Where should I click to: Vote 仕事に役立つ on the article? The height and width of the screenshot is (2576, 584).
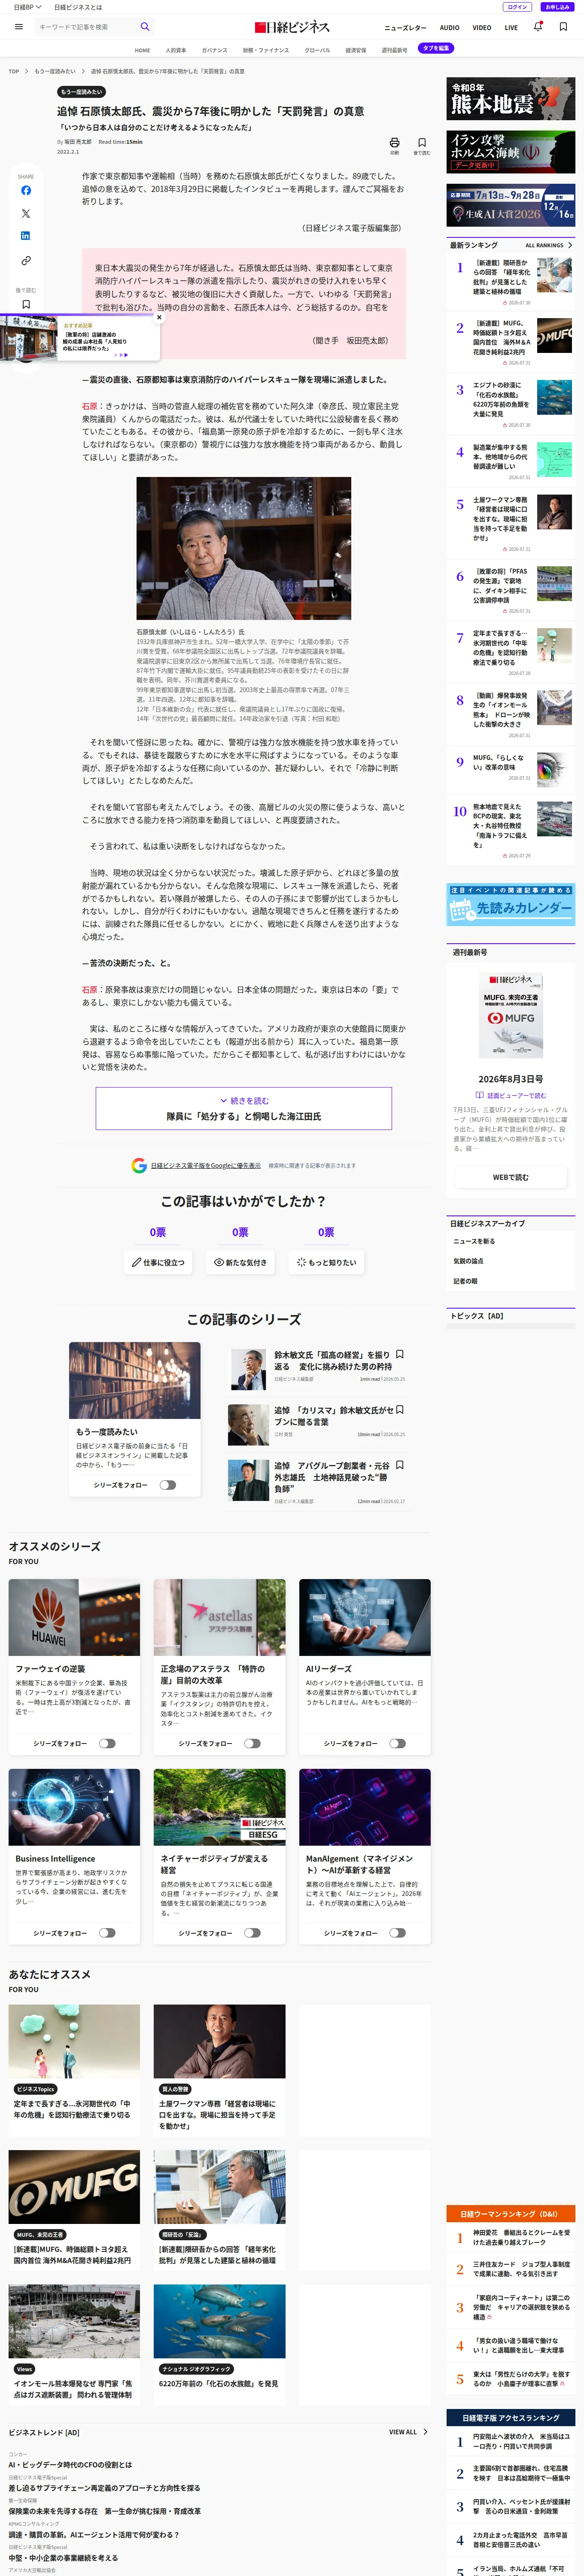pyautogui.click(x=159, y=1262)
